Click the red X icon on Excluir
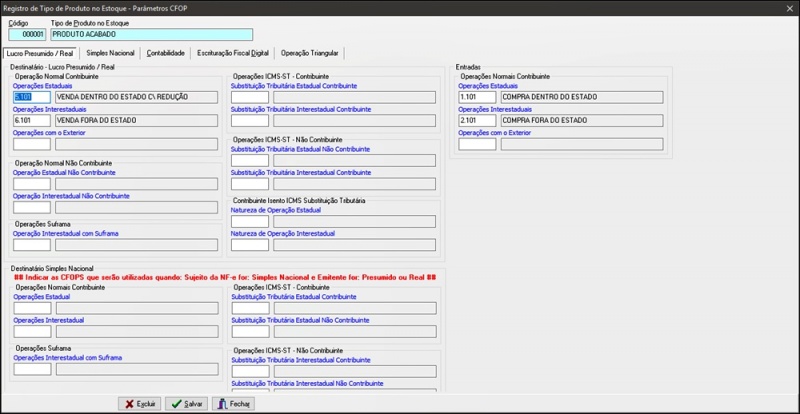The height and width of the screenshot is (414, 800). point(129,403)
